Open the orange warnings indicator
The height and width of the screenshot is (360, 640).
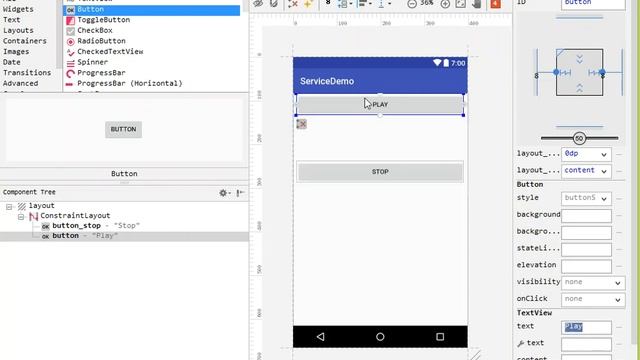(x=496, y=4)
